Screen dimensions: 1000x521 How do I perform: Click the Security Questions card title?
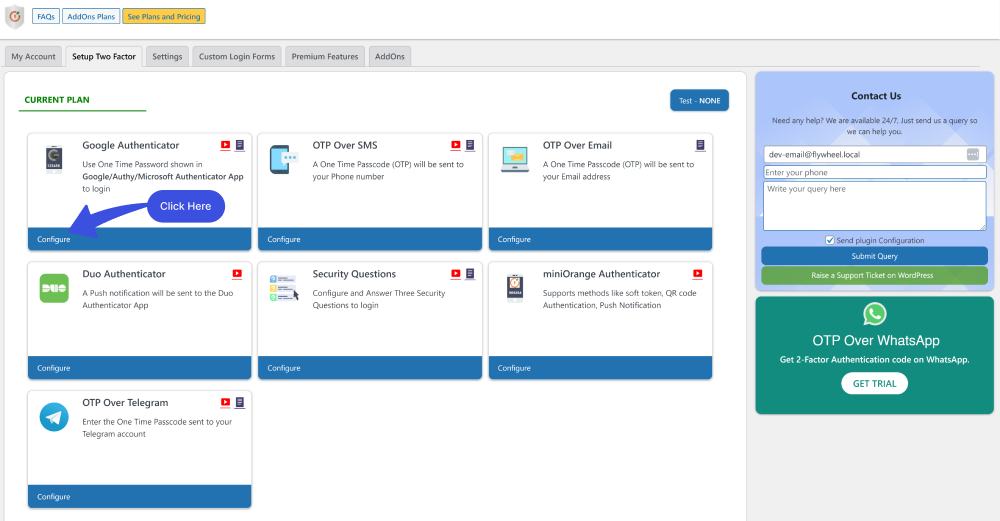354,274
